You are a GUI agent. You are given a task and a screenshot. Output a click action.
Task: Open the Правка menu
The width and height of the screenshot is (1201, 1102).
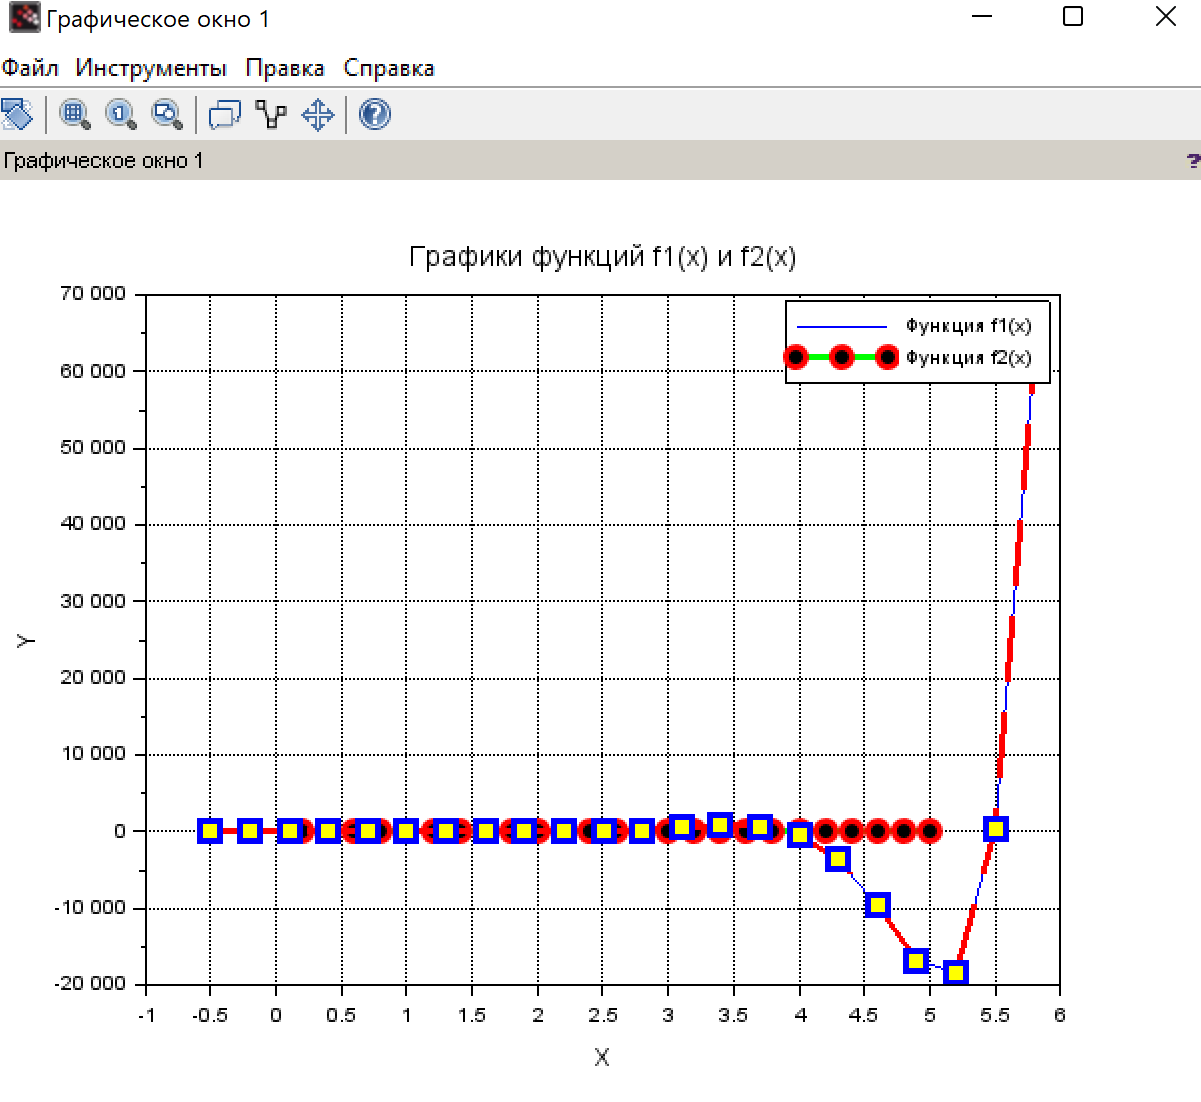[285, 68]
